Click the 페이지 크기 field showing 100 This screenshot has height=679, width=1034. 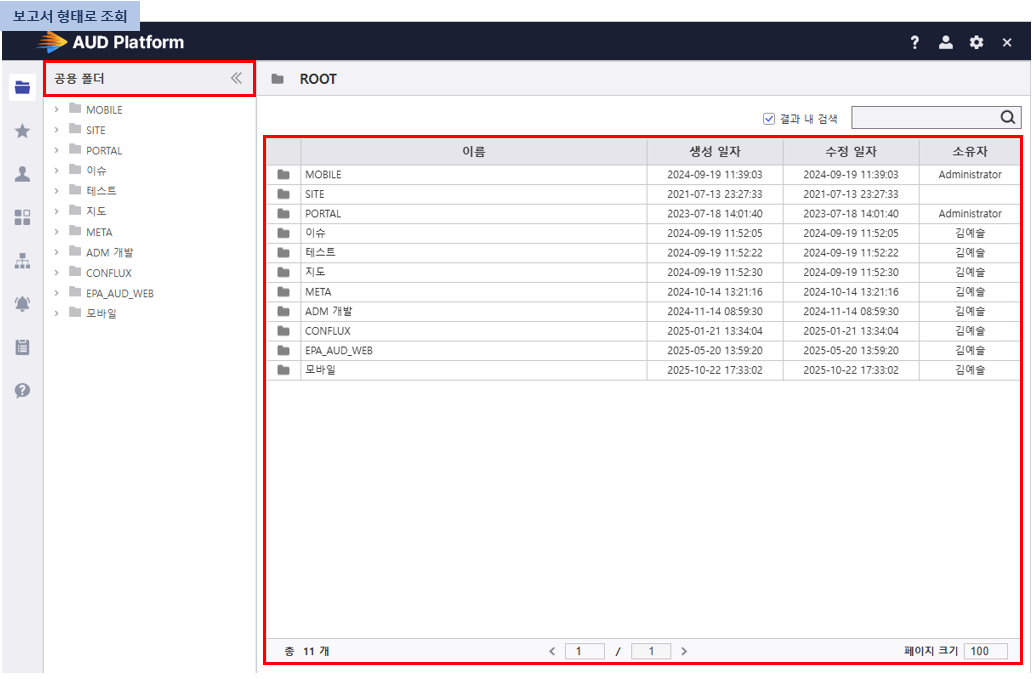coord(985,651)
